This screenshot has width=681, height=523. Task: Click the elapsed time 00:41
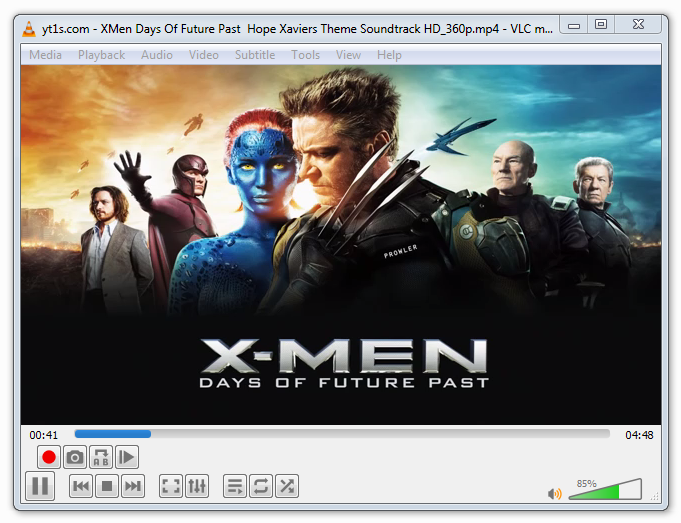[43, 435]
